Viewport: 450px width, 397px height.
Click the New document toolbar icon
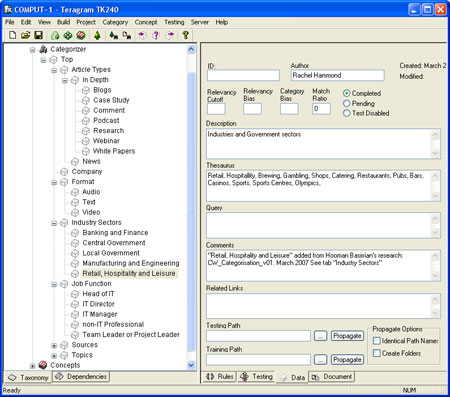pyautogui.click(x=12, y=35)
